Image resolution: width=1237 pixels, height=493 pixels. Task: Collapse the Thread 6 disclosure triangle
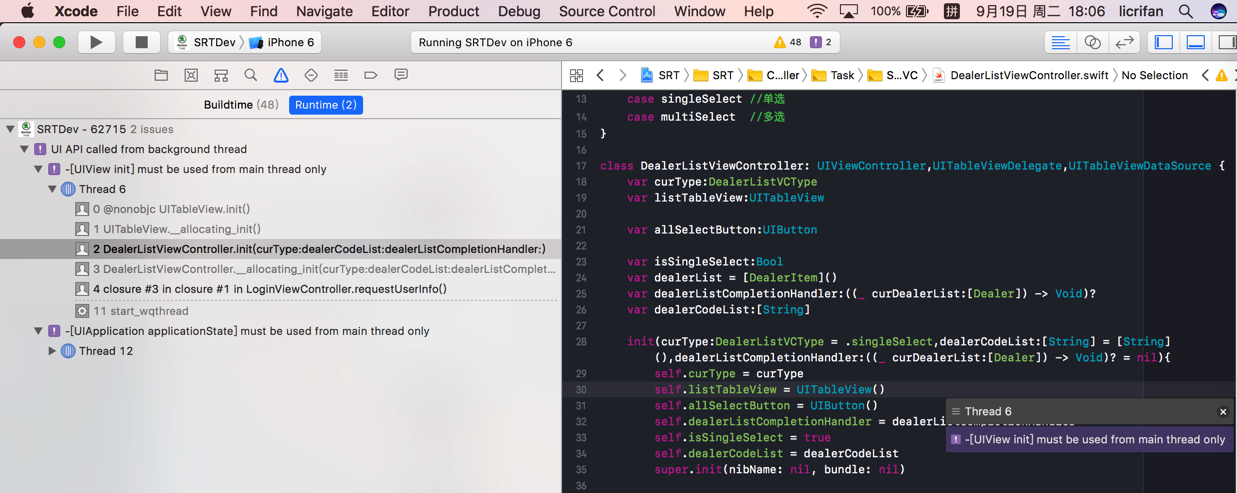52,189
